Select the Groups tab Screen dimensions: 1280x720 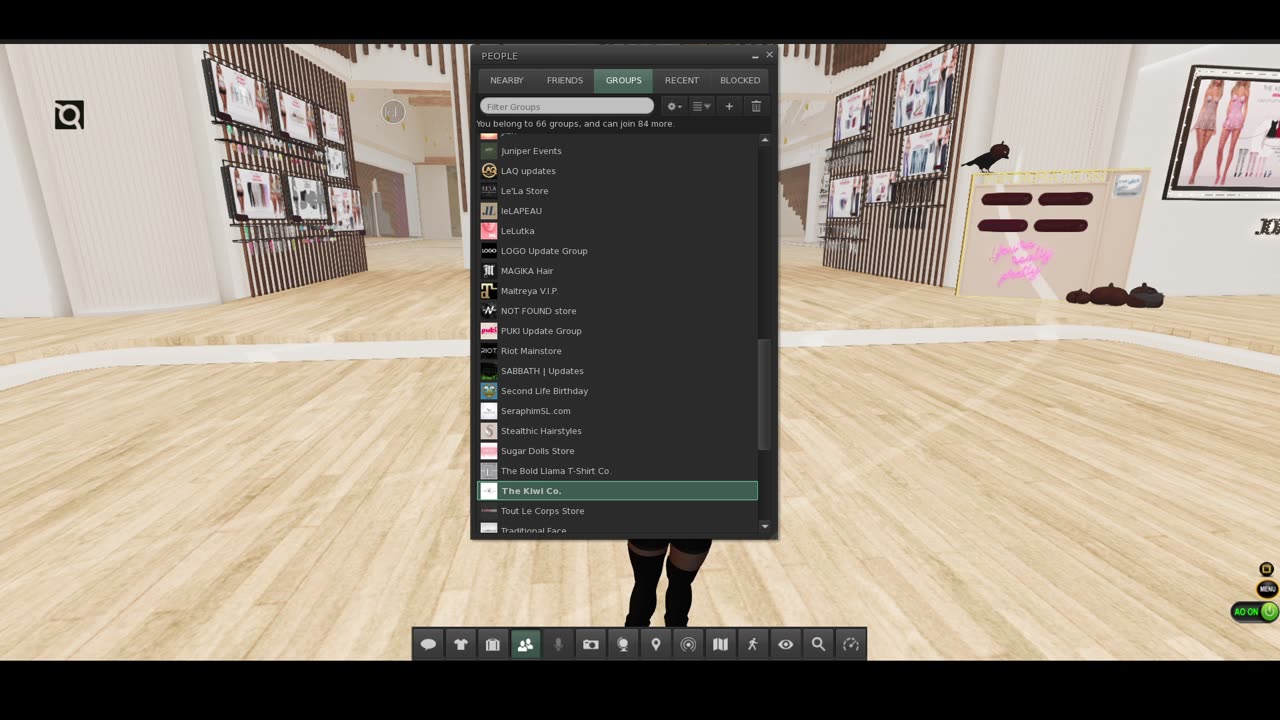pos(623,80)
